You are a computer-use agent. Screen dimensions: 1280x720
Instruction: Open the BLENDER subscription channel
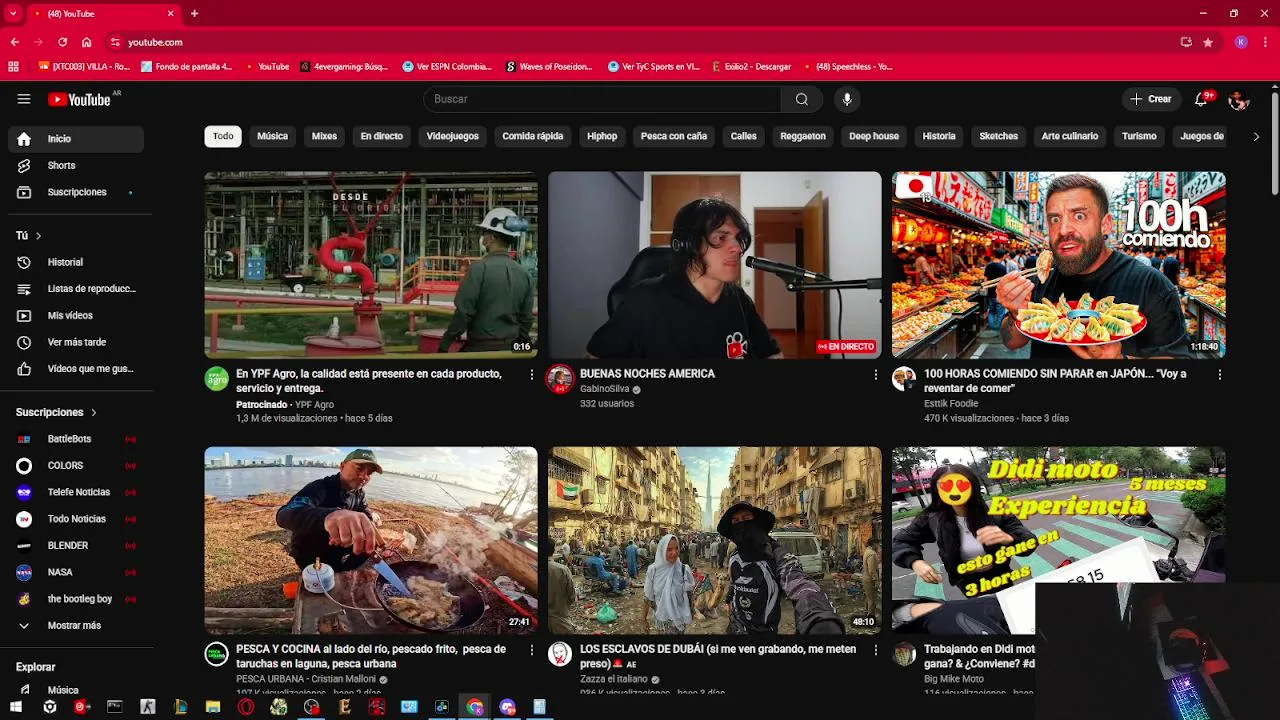tap(76, 546)
